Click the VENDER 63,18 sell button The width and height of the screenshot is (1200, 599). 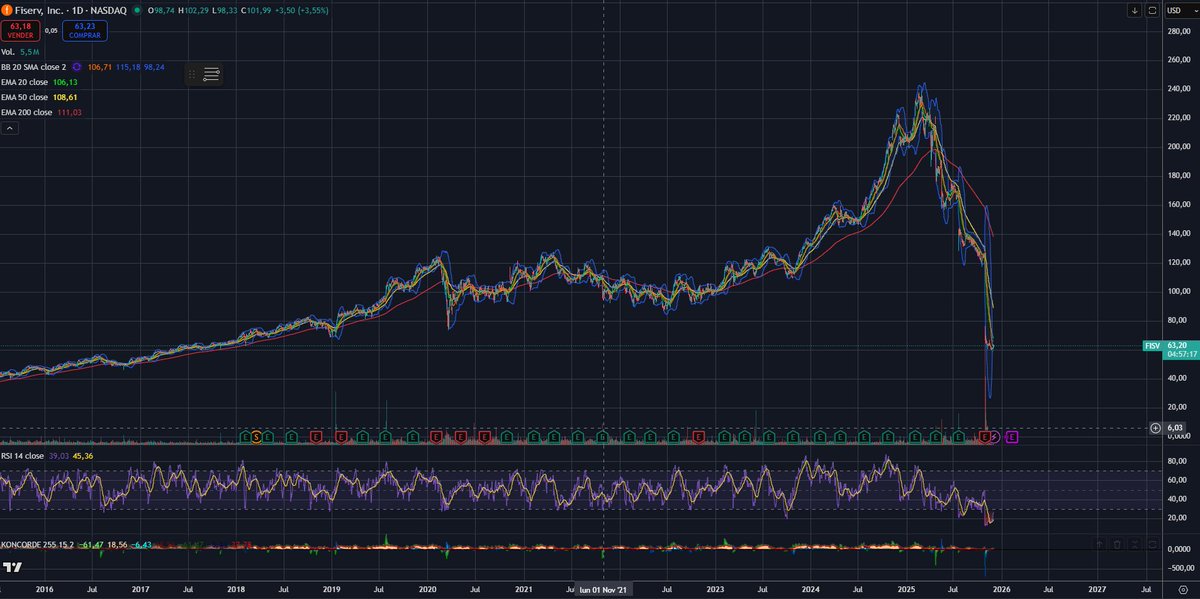(x=20, y=31)
